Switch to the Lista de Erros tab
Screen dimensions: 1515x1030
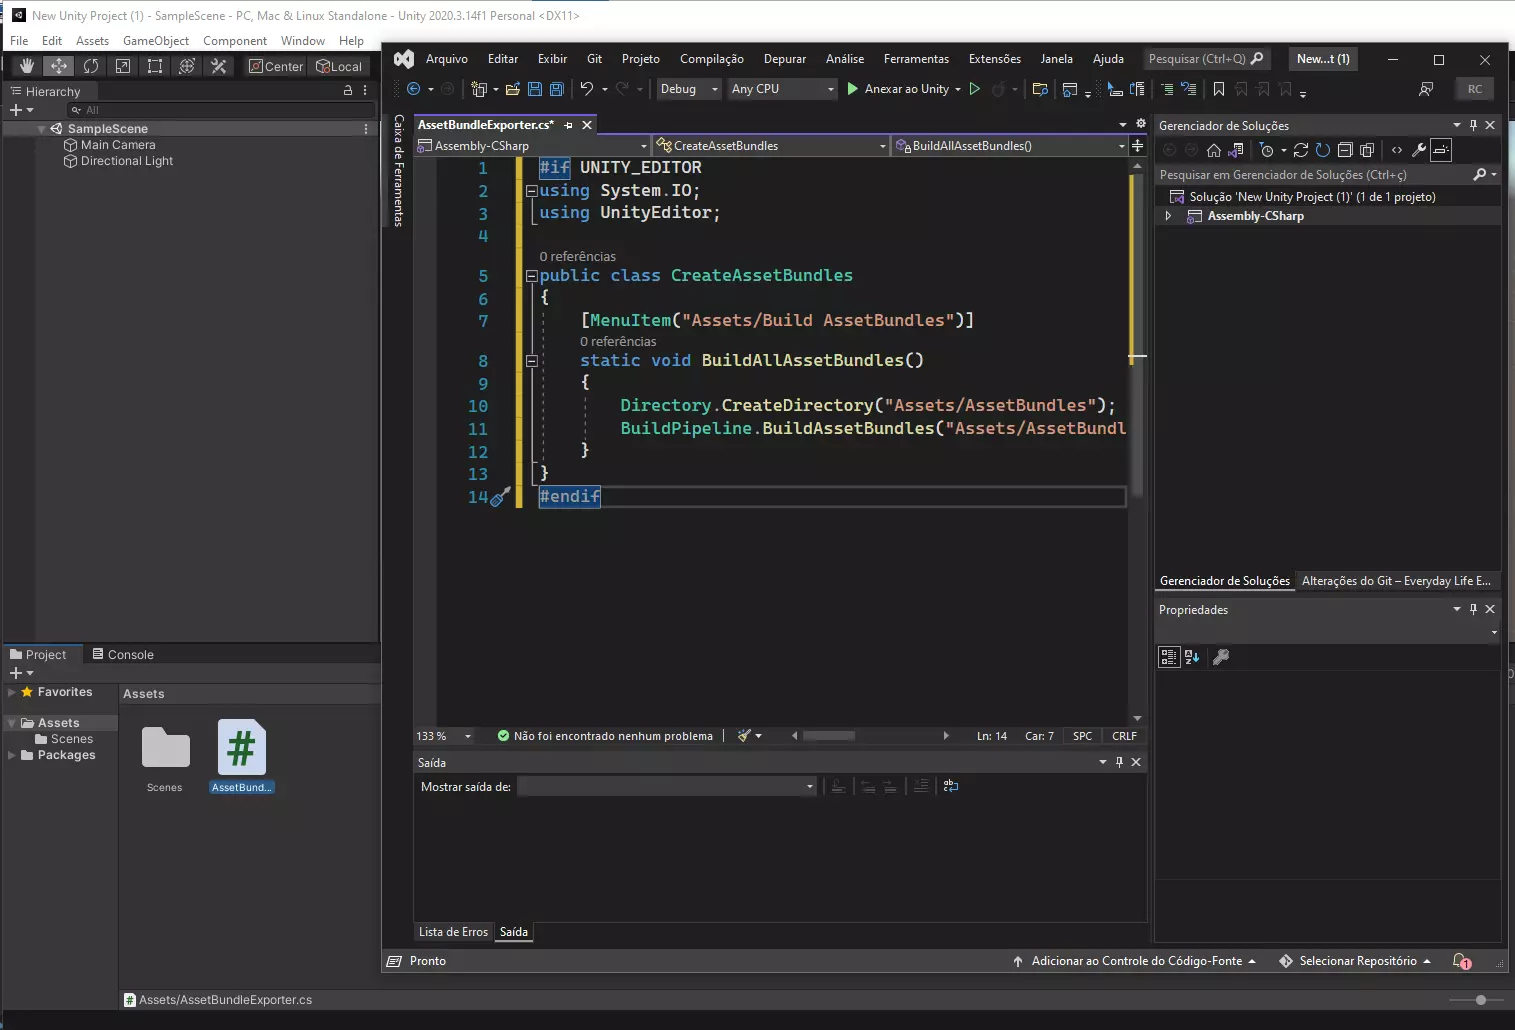pyautogui.click(x=453, y=932)
